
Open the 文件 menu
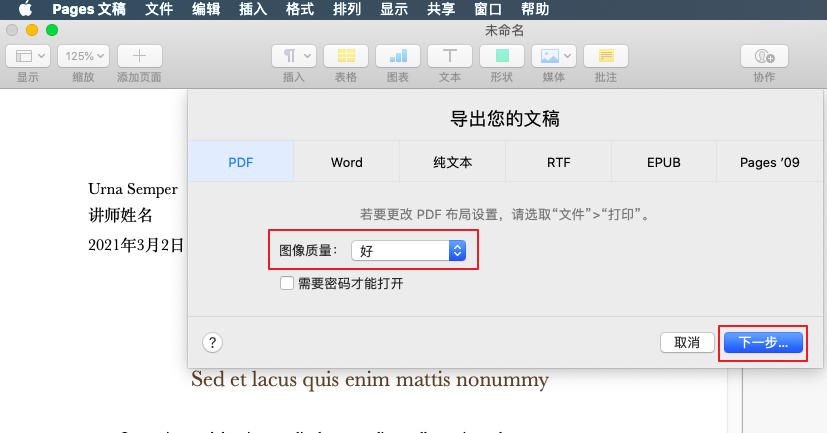tap(159, 9)
